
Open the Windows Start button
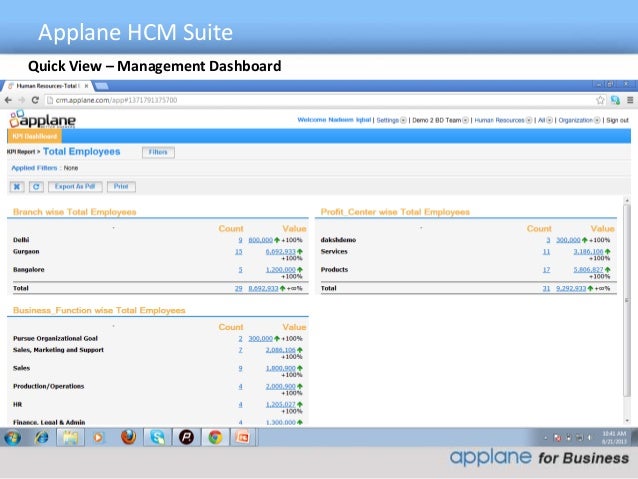[13, 438]
